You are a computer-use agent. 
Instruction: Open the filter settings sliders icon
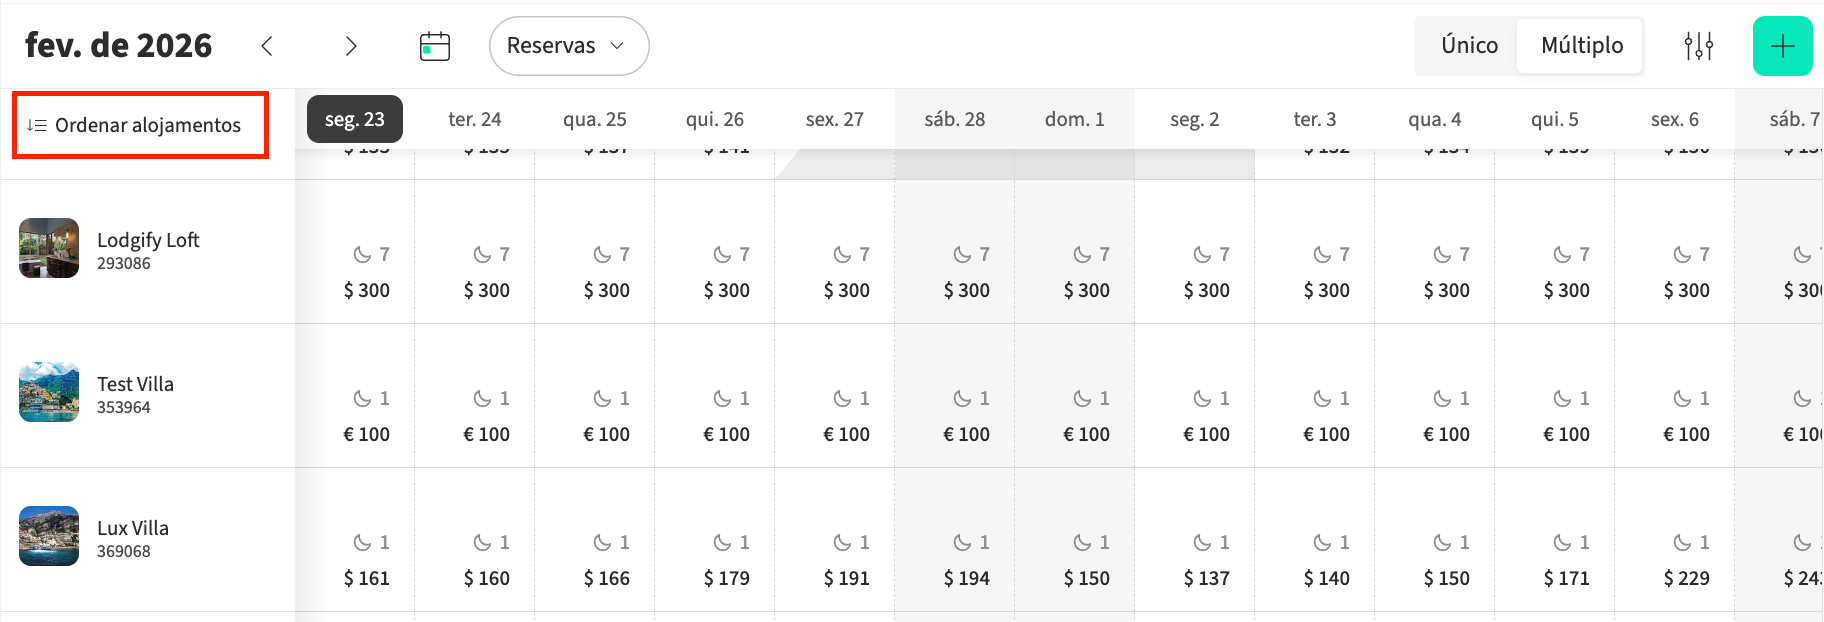click(x=1698, y=46)
